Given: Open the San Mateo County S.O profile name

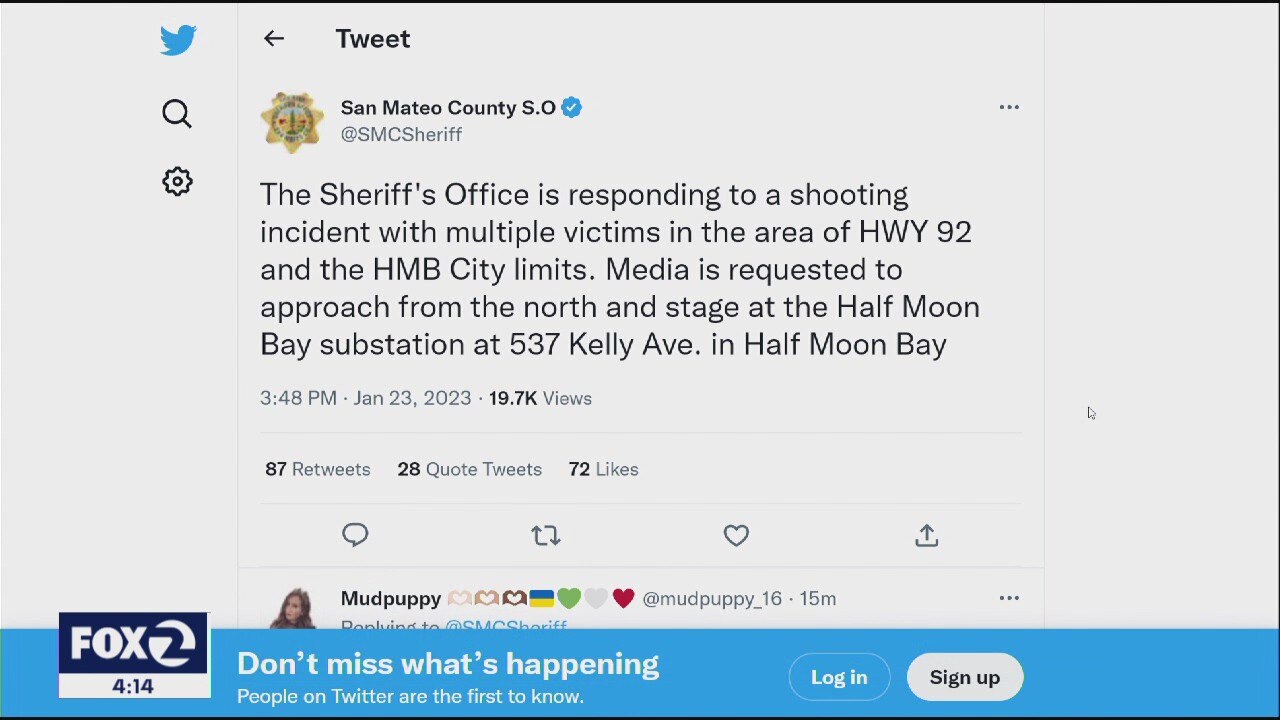Looking at the screenshot, I should tap(448, 108).
